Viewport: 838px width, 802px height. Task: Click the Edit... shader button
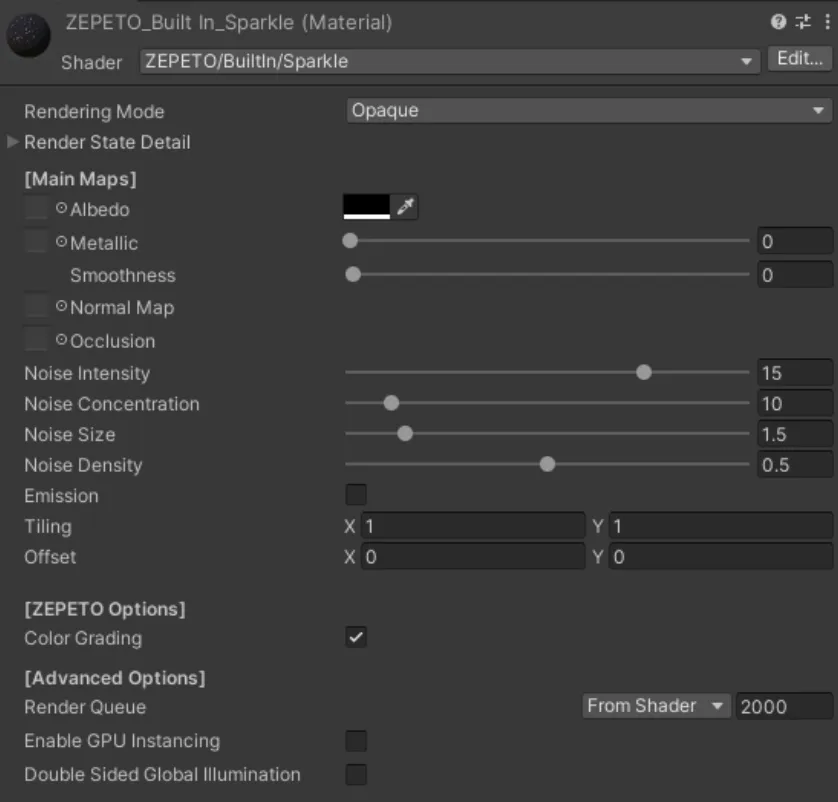[x=800, y=58]
